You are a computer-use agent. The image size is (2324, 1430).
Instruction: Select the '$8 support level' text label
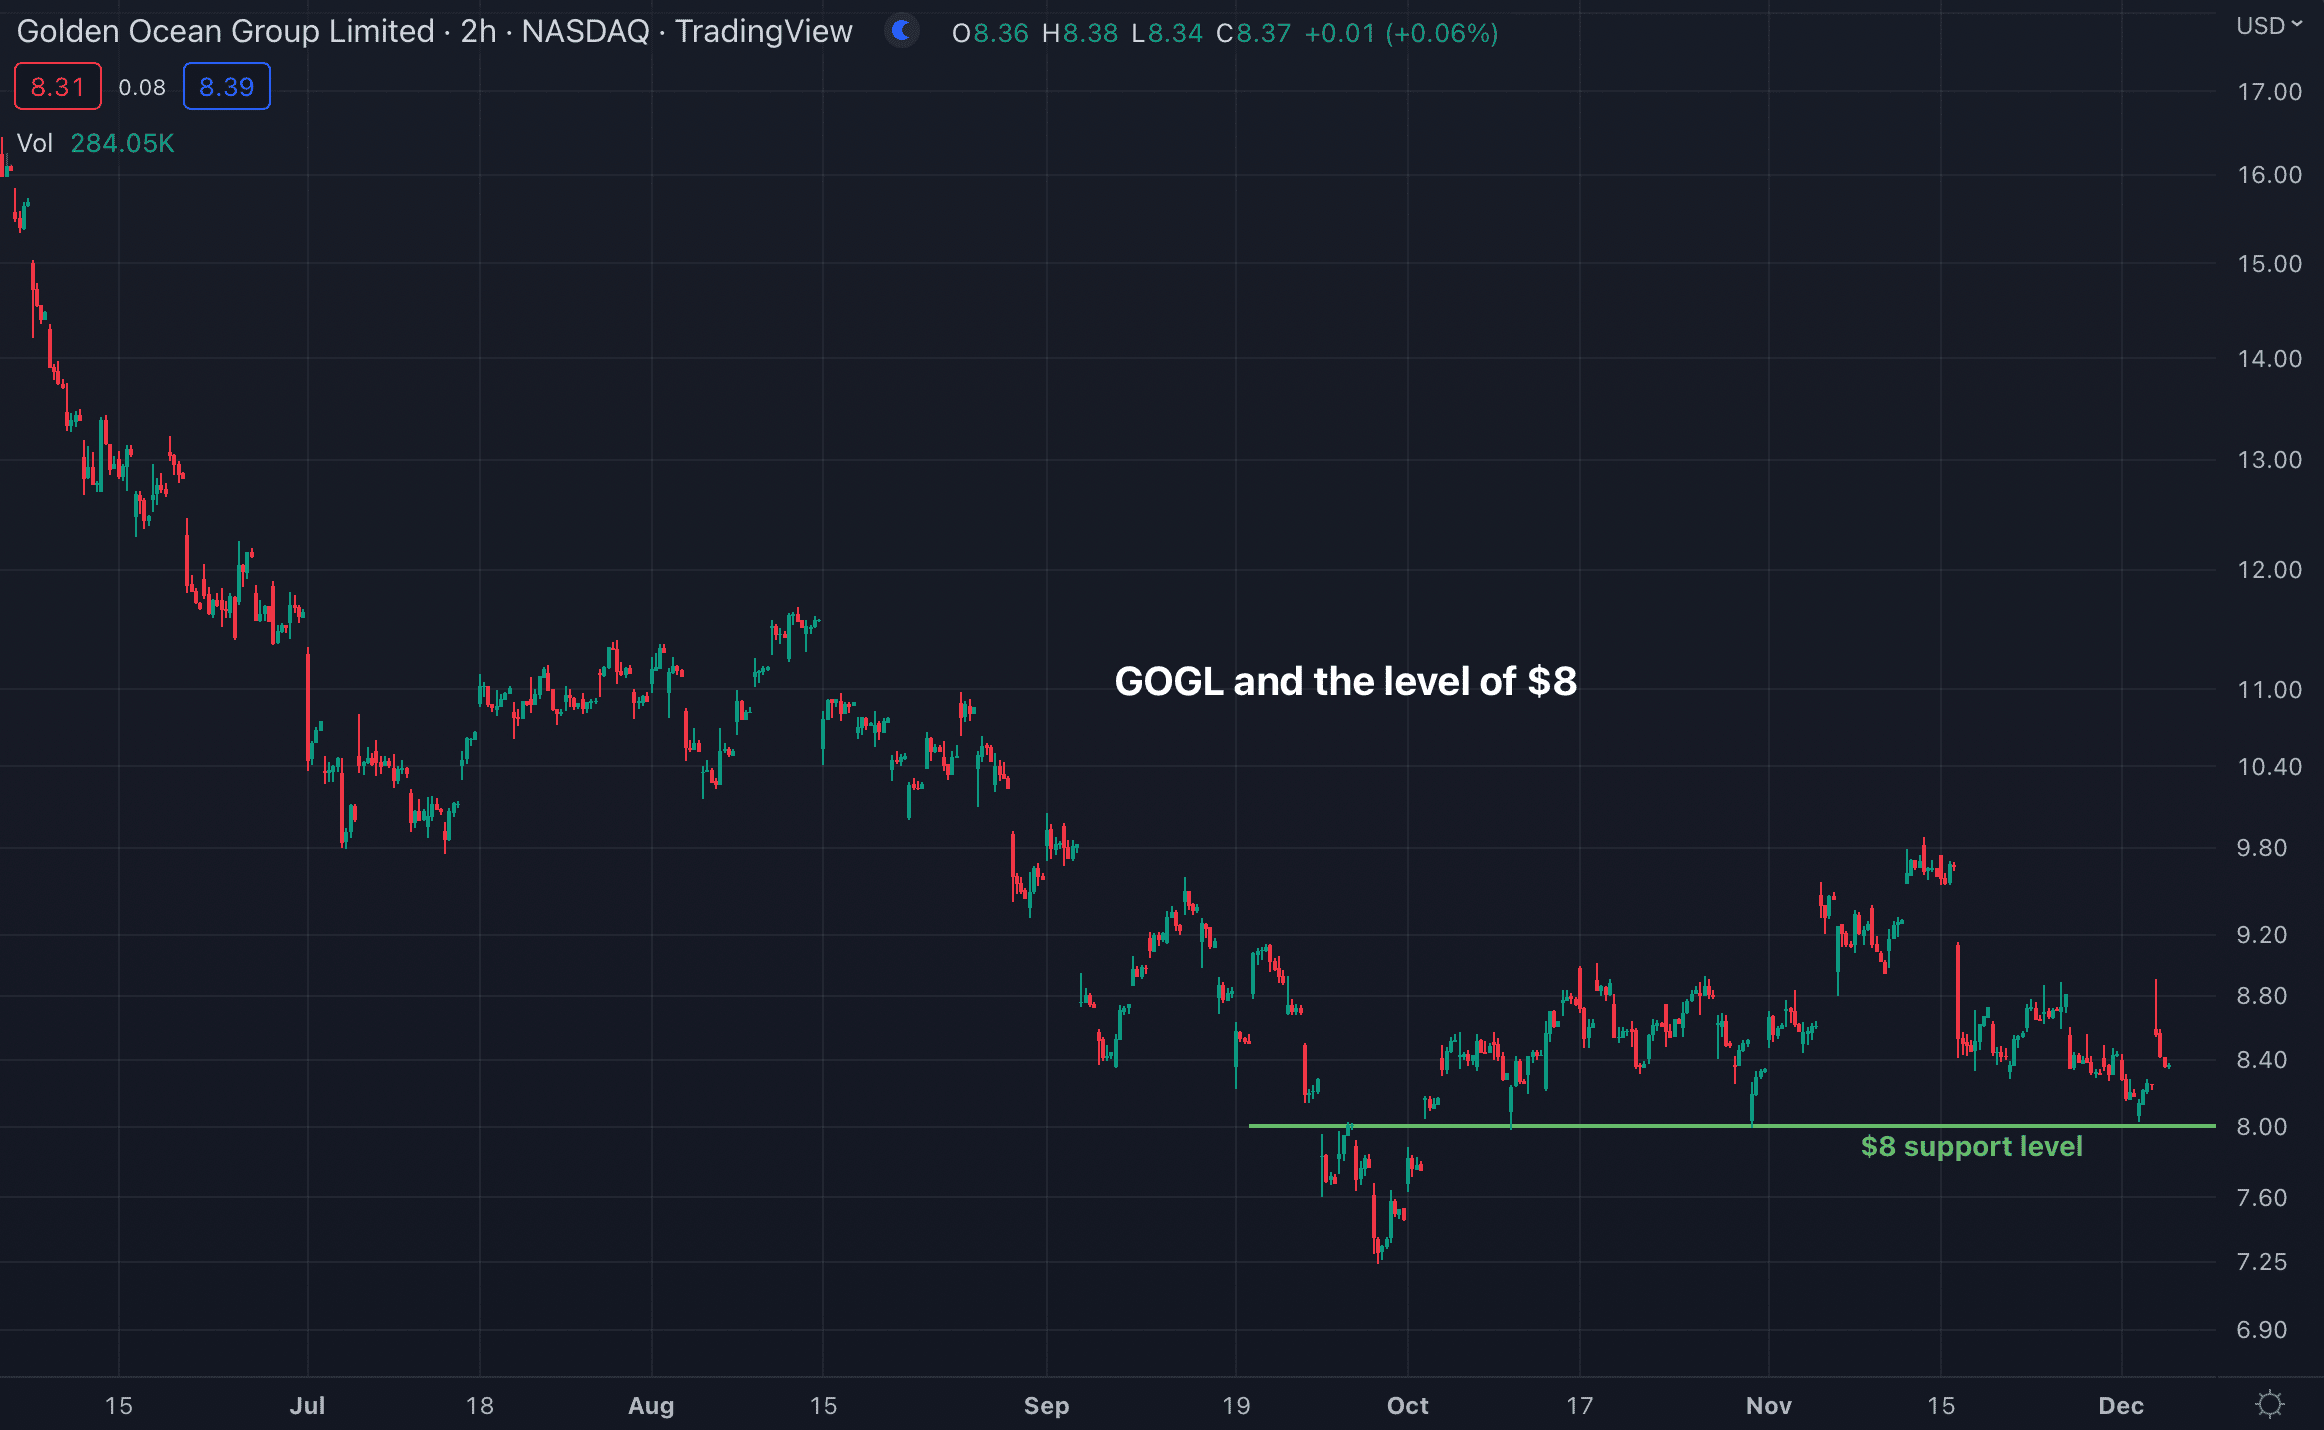(x=1971, y=1146)
